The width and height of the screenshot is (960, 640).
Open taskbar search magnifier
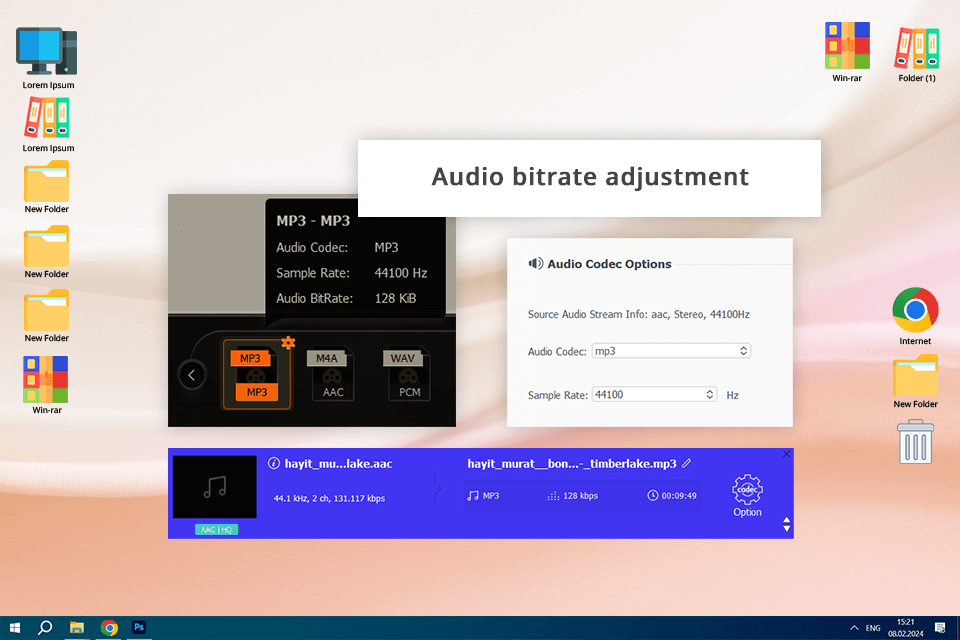click(45, 628)
